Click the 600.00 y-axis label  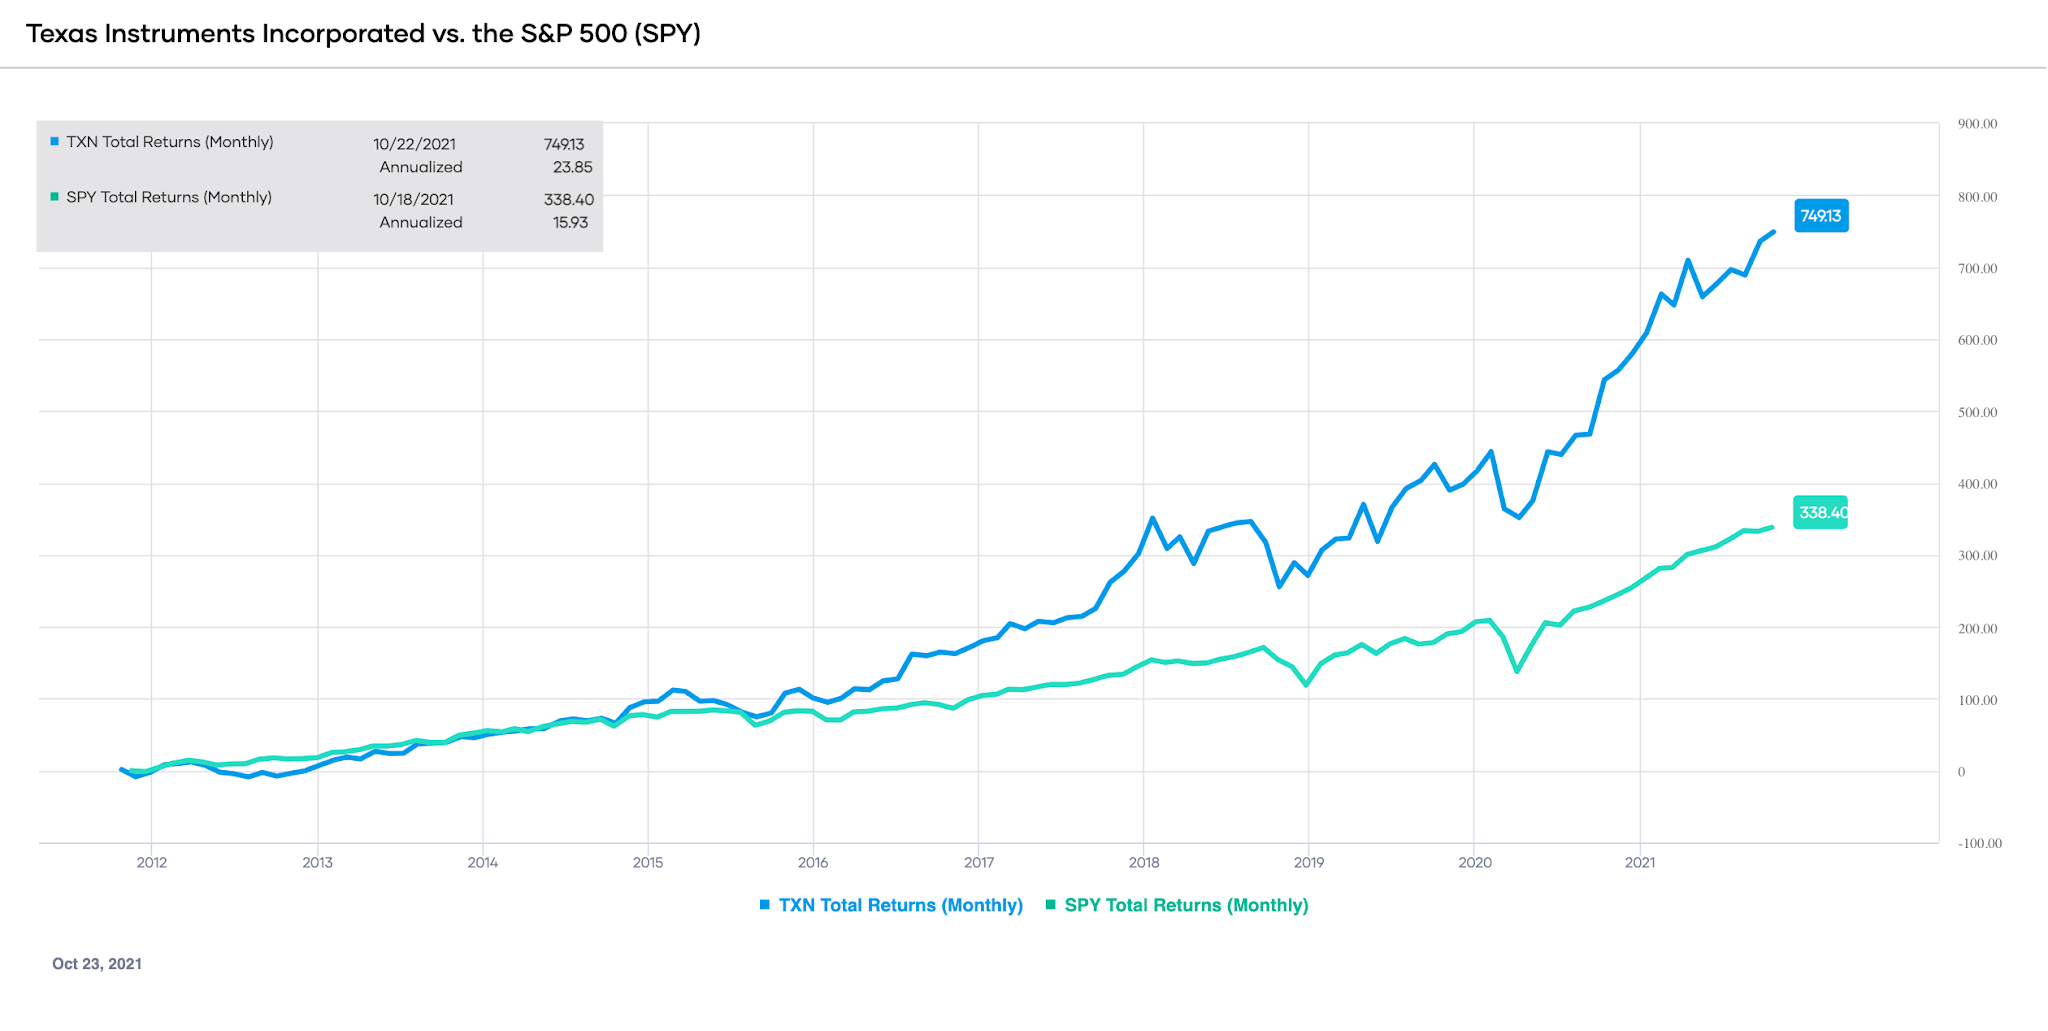pos(1977,340)
